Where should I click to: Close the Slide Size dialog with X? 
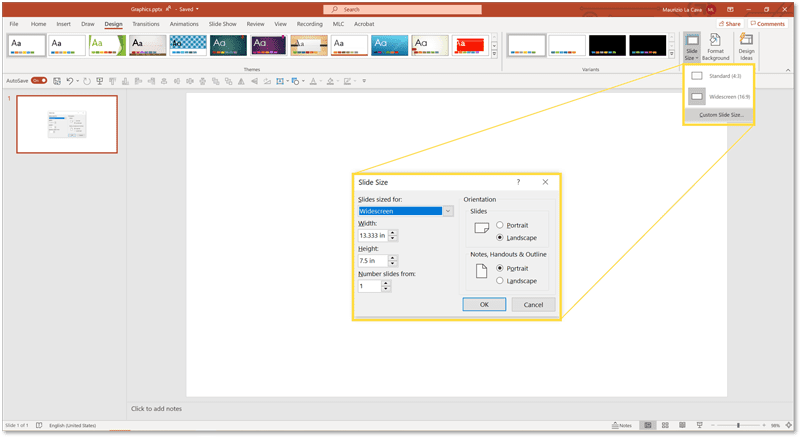coord(545,182)
